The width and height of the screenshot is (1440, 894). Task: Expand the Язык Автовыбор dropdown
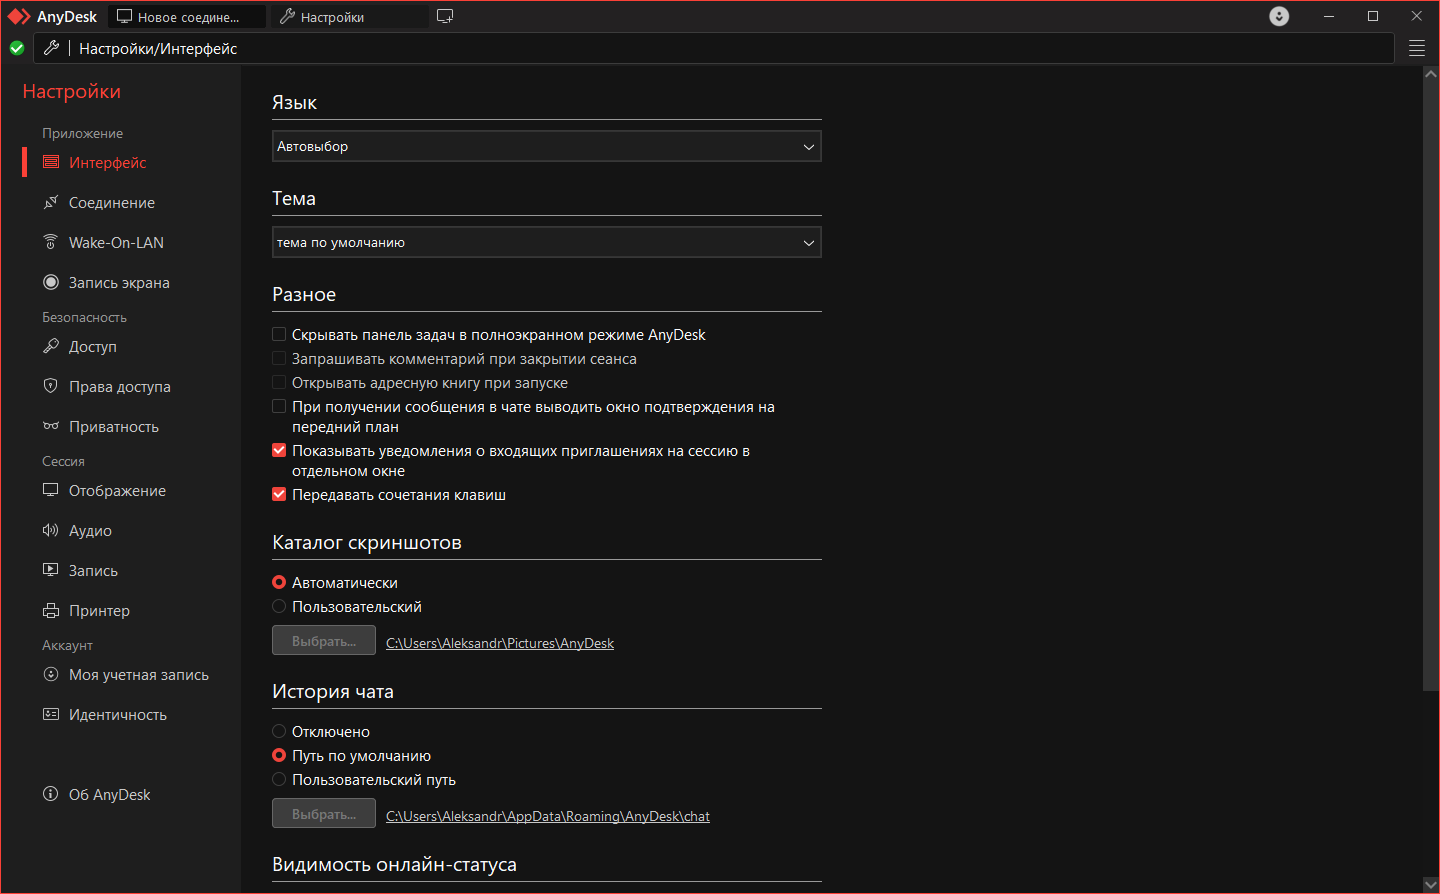tap(547, 146)
